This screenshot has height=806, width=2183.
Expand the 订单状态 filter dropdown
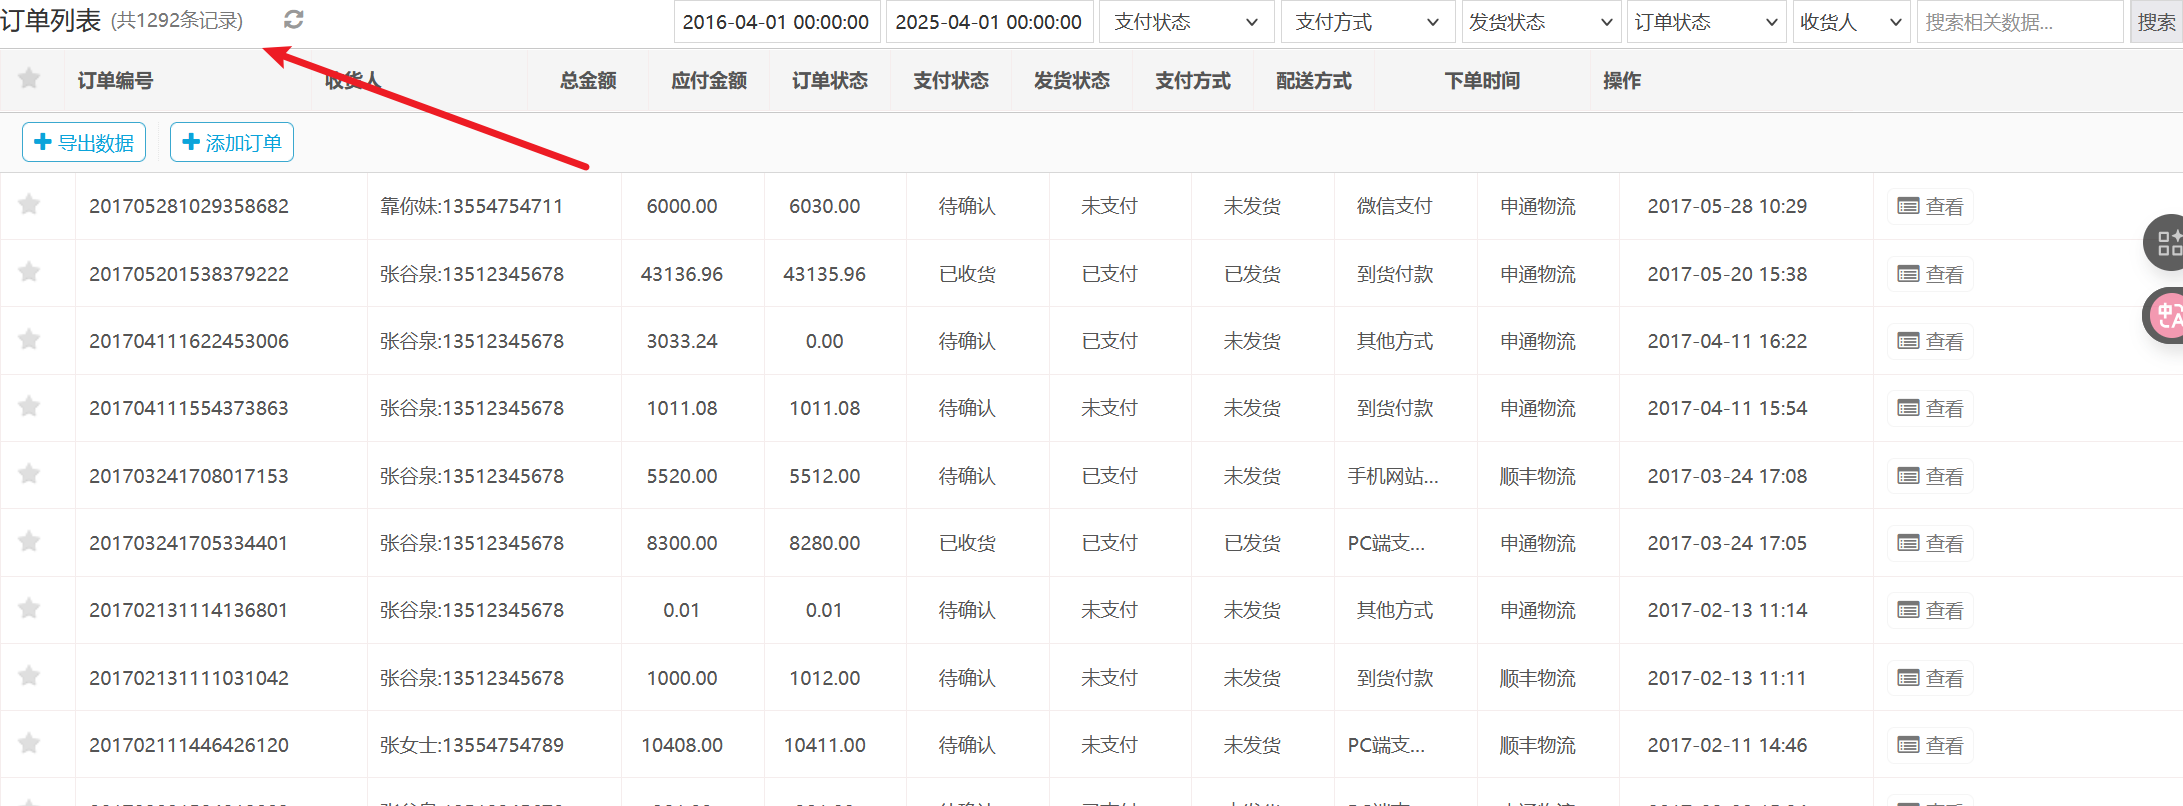[x=1706, y=22]
